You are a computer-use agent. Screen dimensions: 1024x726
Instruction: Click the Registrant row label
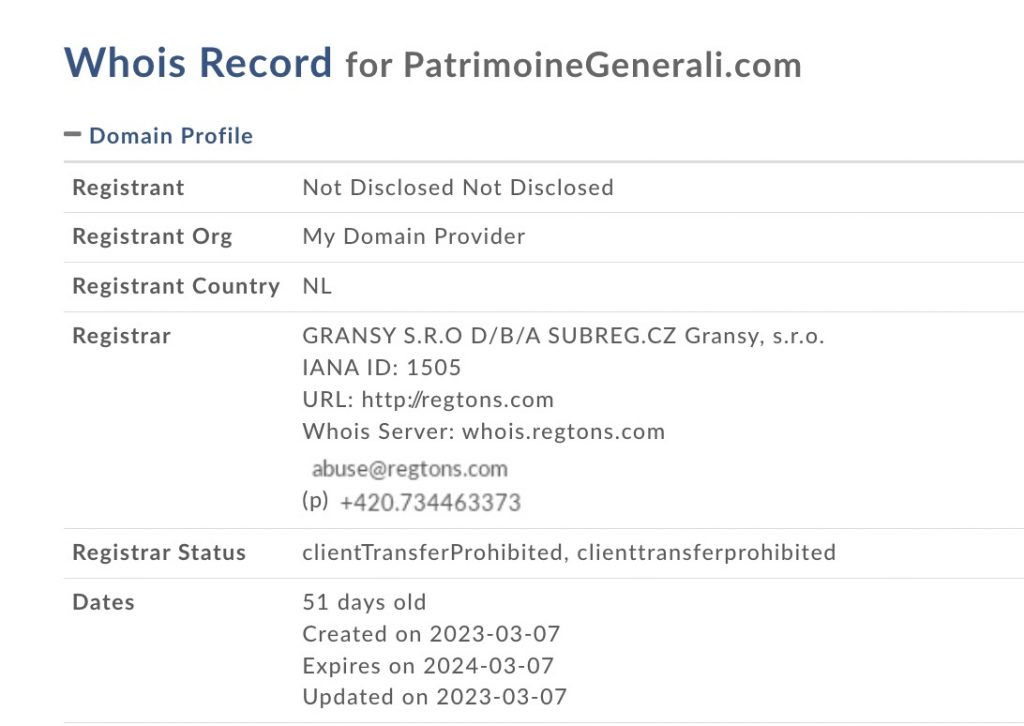[x=129, y=187]
